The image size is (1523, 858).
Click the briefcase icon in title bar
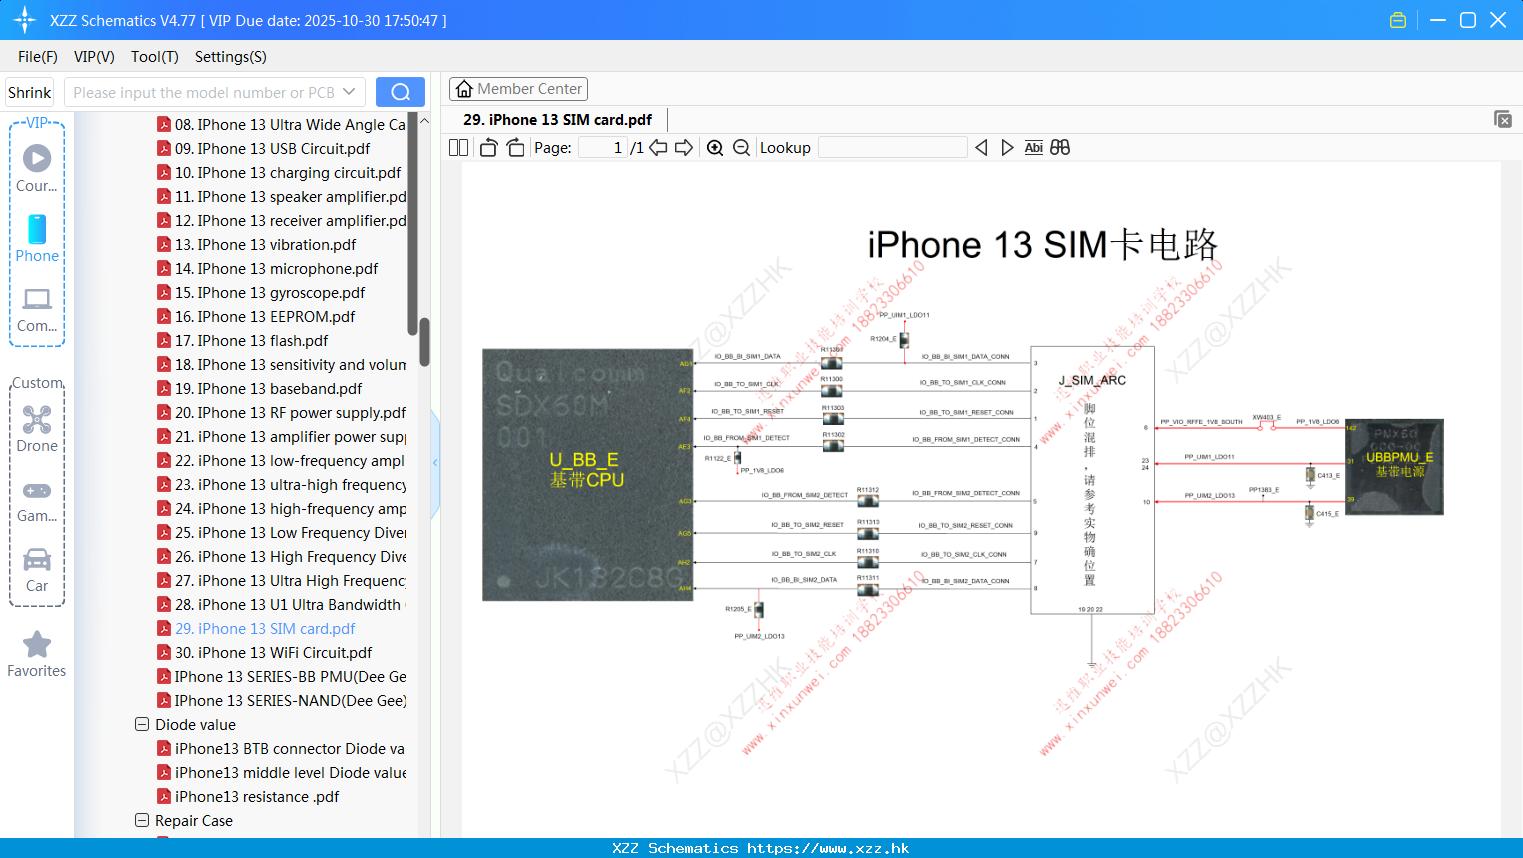click(1398, 20)
